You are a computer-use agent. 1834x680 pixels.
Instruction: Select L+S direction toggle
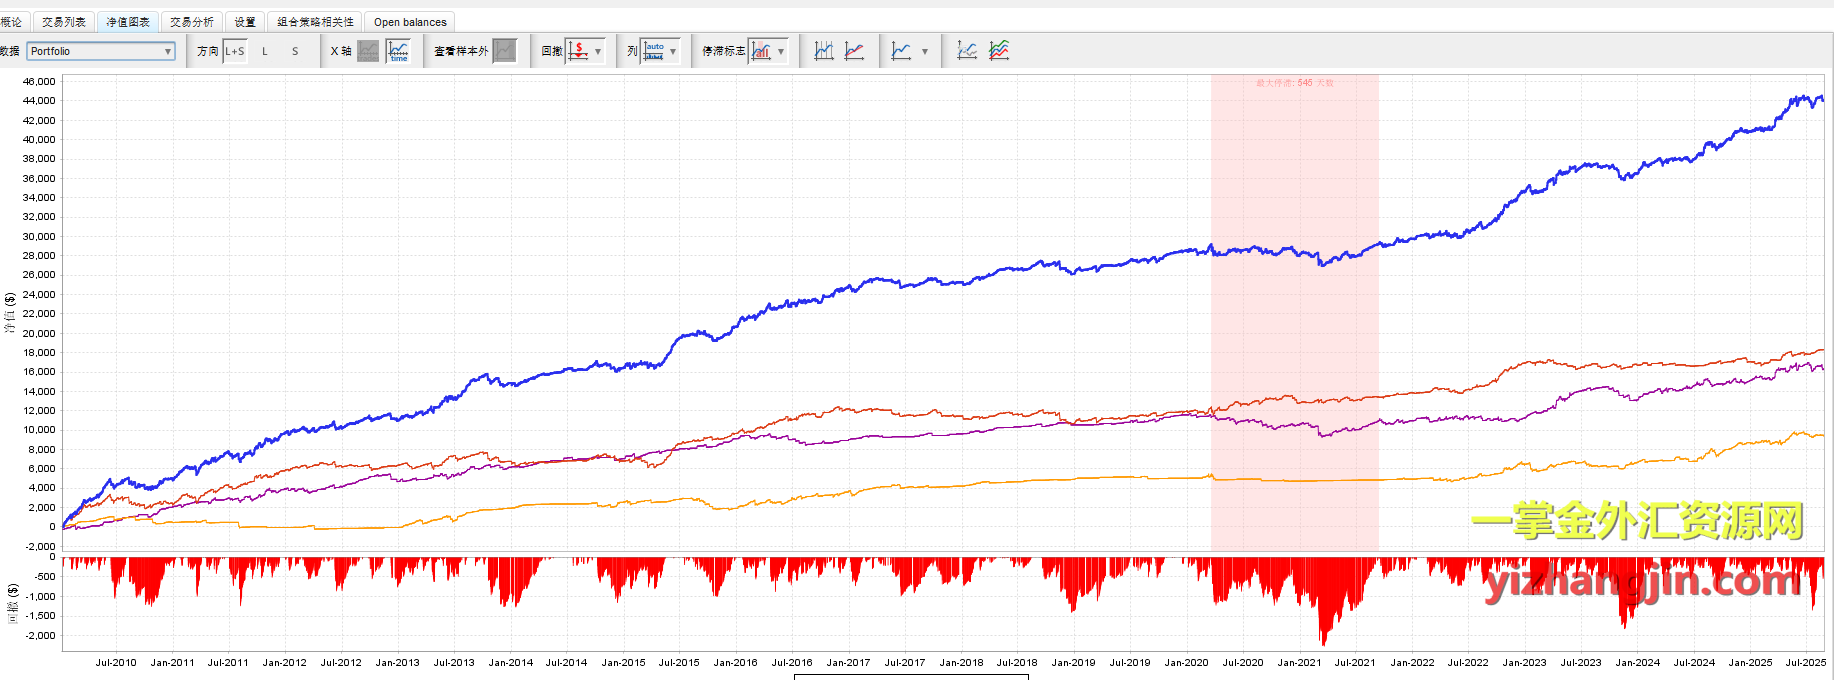[x=235, y=51]
